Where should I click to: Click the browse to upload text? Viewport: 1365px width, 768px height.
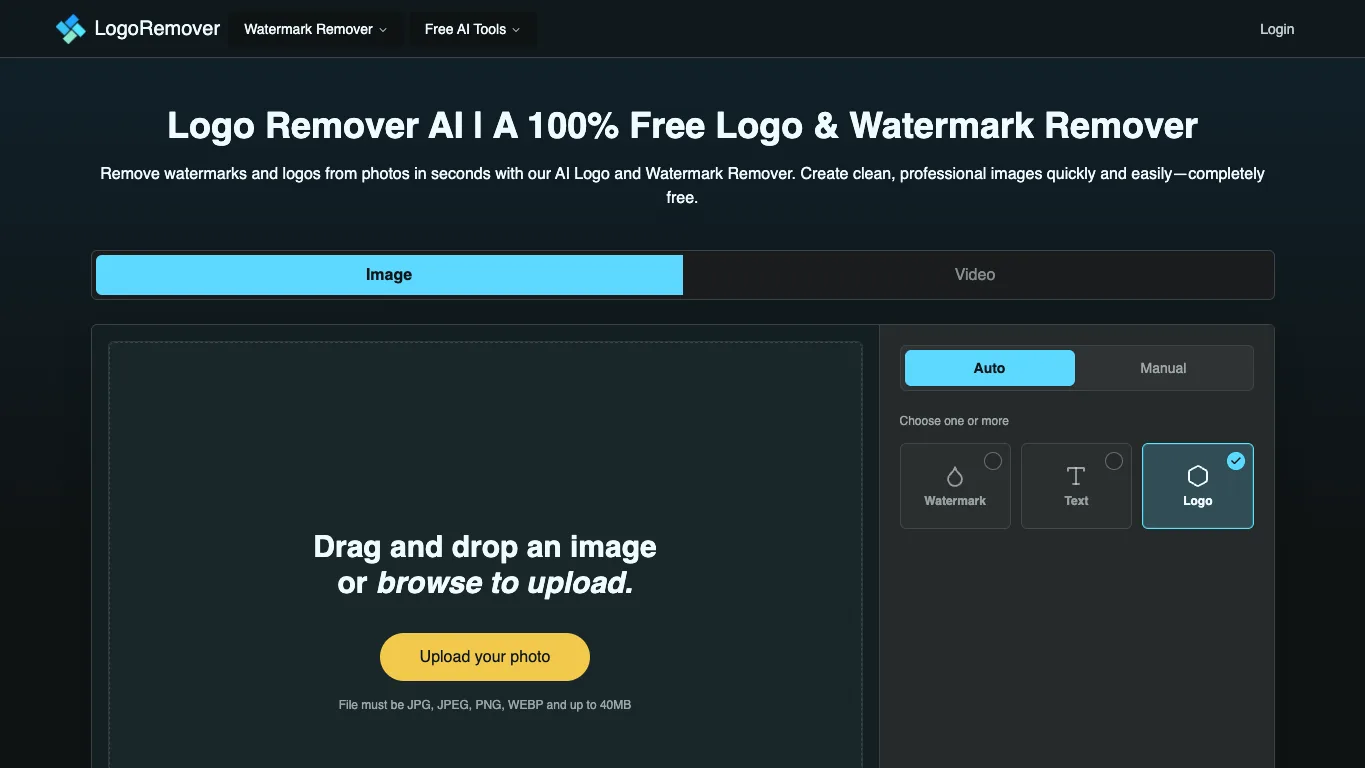(505, 583)
